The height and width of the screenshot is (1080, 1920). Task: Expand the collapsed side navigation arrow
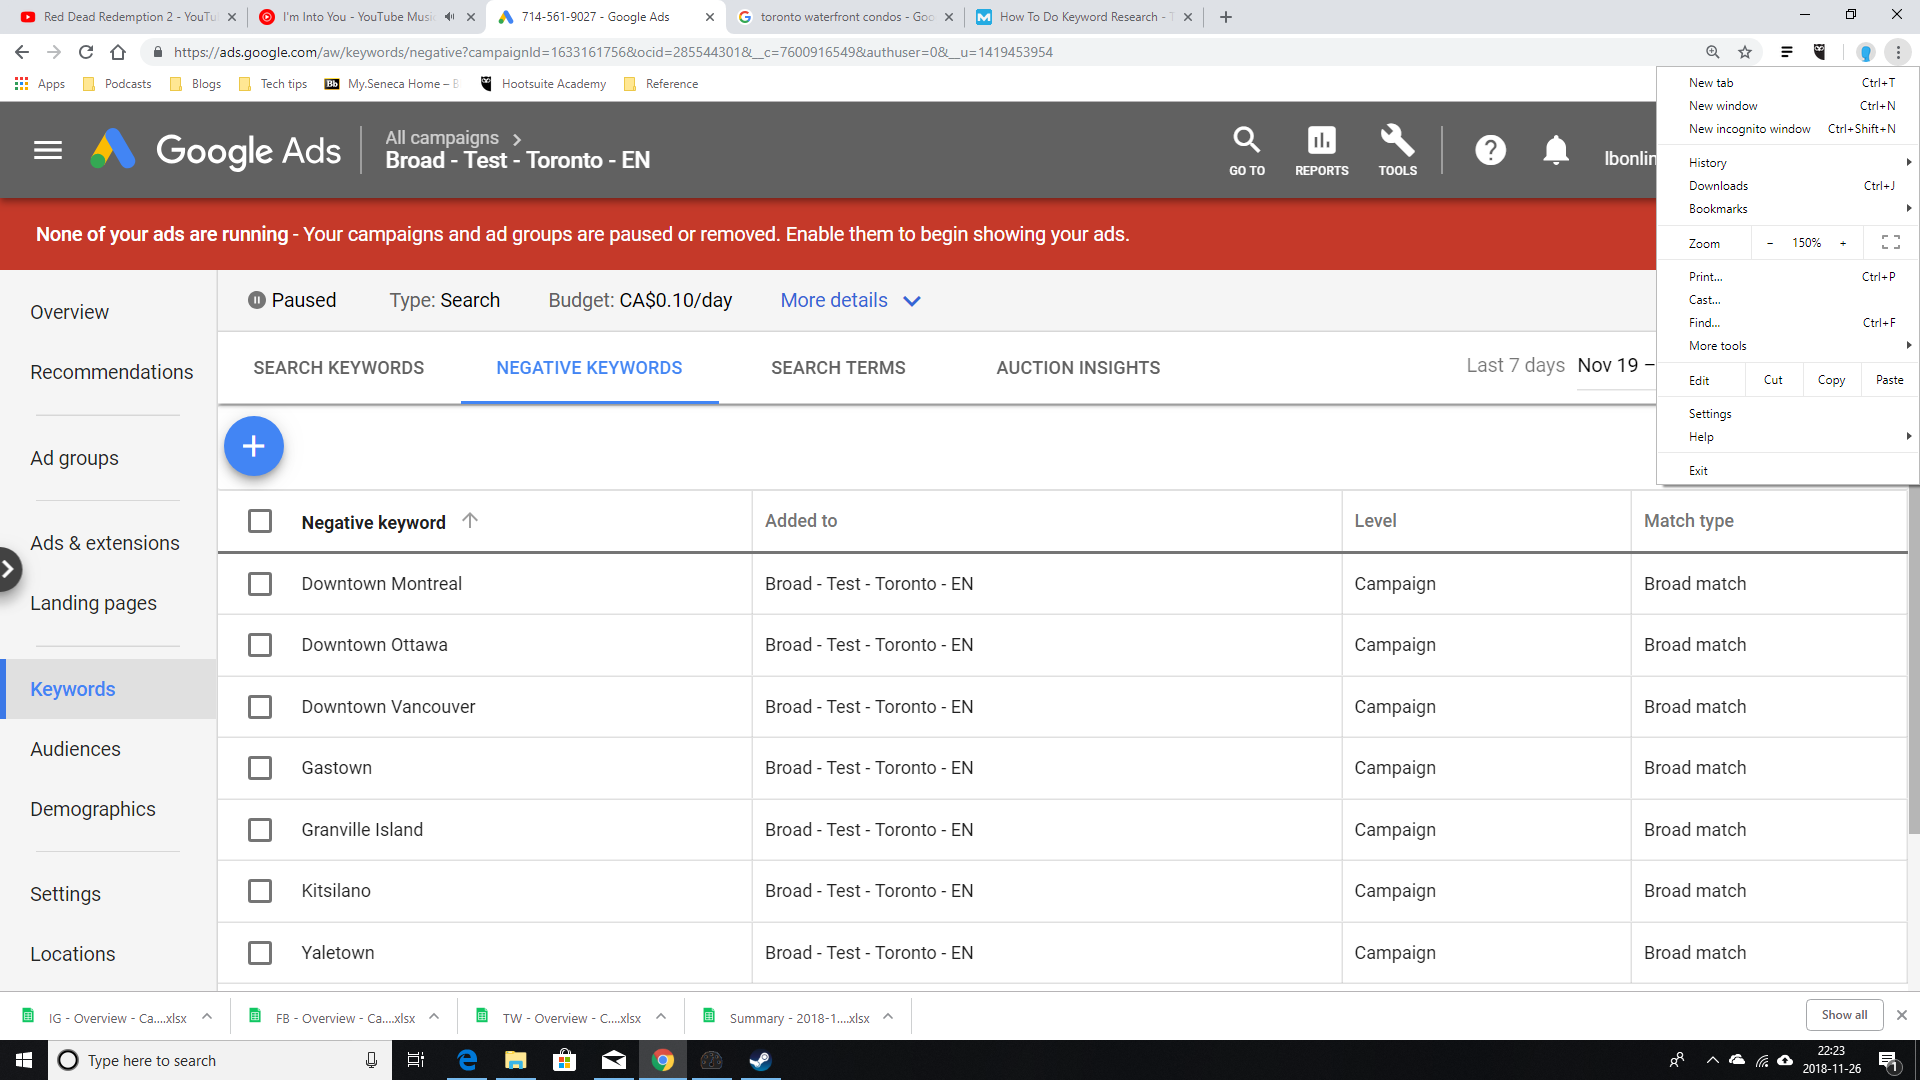[x=9, y=569]
